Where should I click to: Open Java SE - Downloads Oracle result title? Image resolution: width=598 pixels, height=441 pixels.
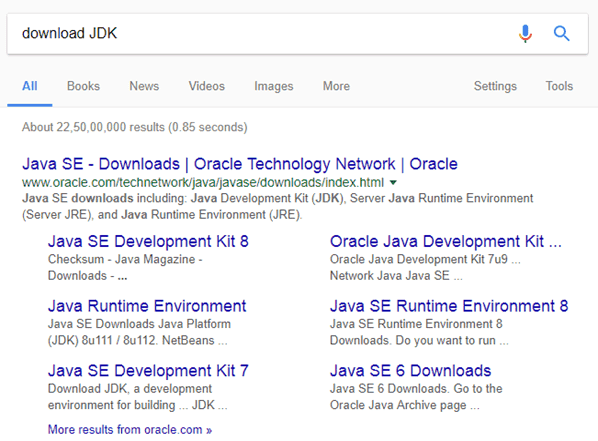pyautogui.click(x=240, y=164)
